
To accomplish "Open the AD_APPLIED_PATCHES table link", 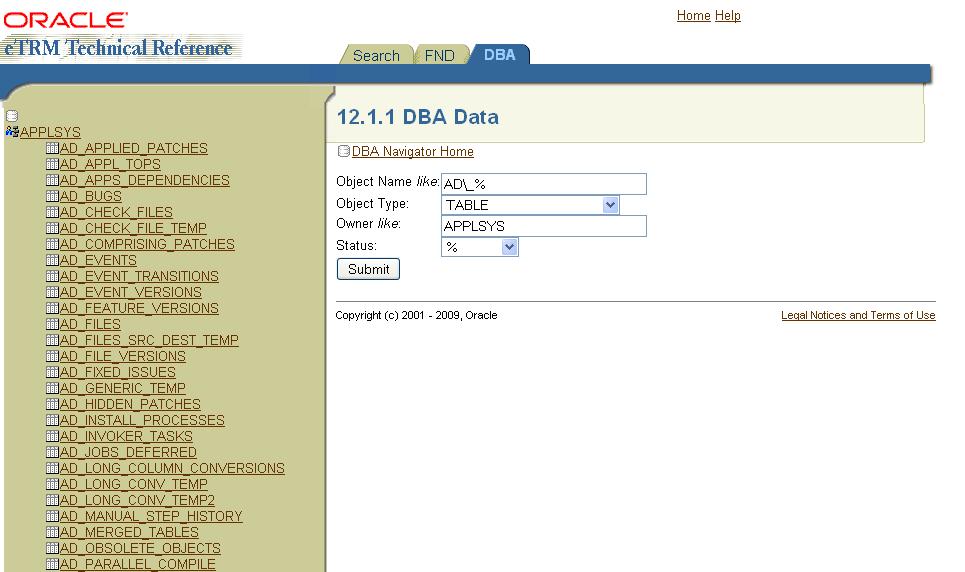I will click(134, 148).
